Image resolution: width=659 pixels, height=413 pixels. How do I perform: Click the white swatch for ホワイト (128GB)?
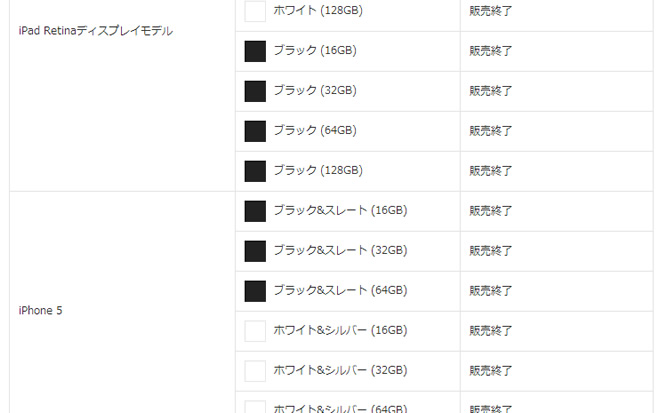(255, 11)
